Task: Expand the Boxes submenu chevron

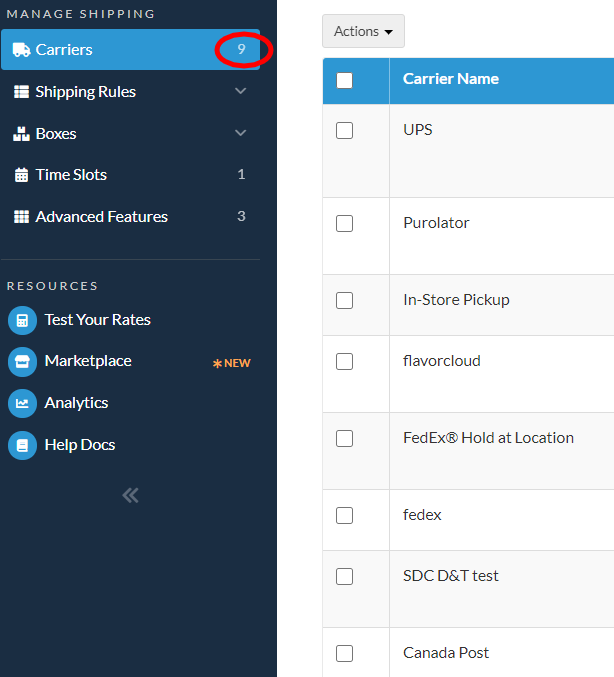Action: coord(240,134)
